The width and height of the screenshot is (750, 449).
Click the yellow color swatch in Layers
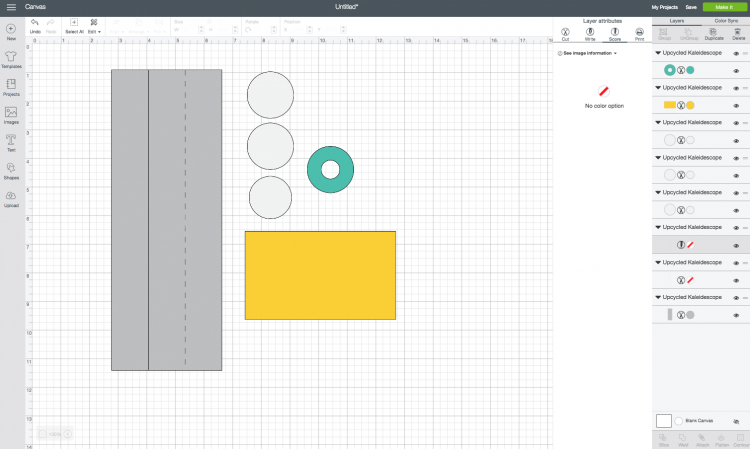690,105
